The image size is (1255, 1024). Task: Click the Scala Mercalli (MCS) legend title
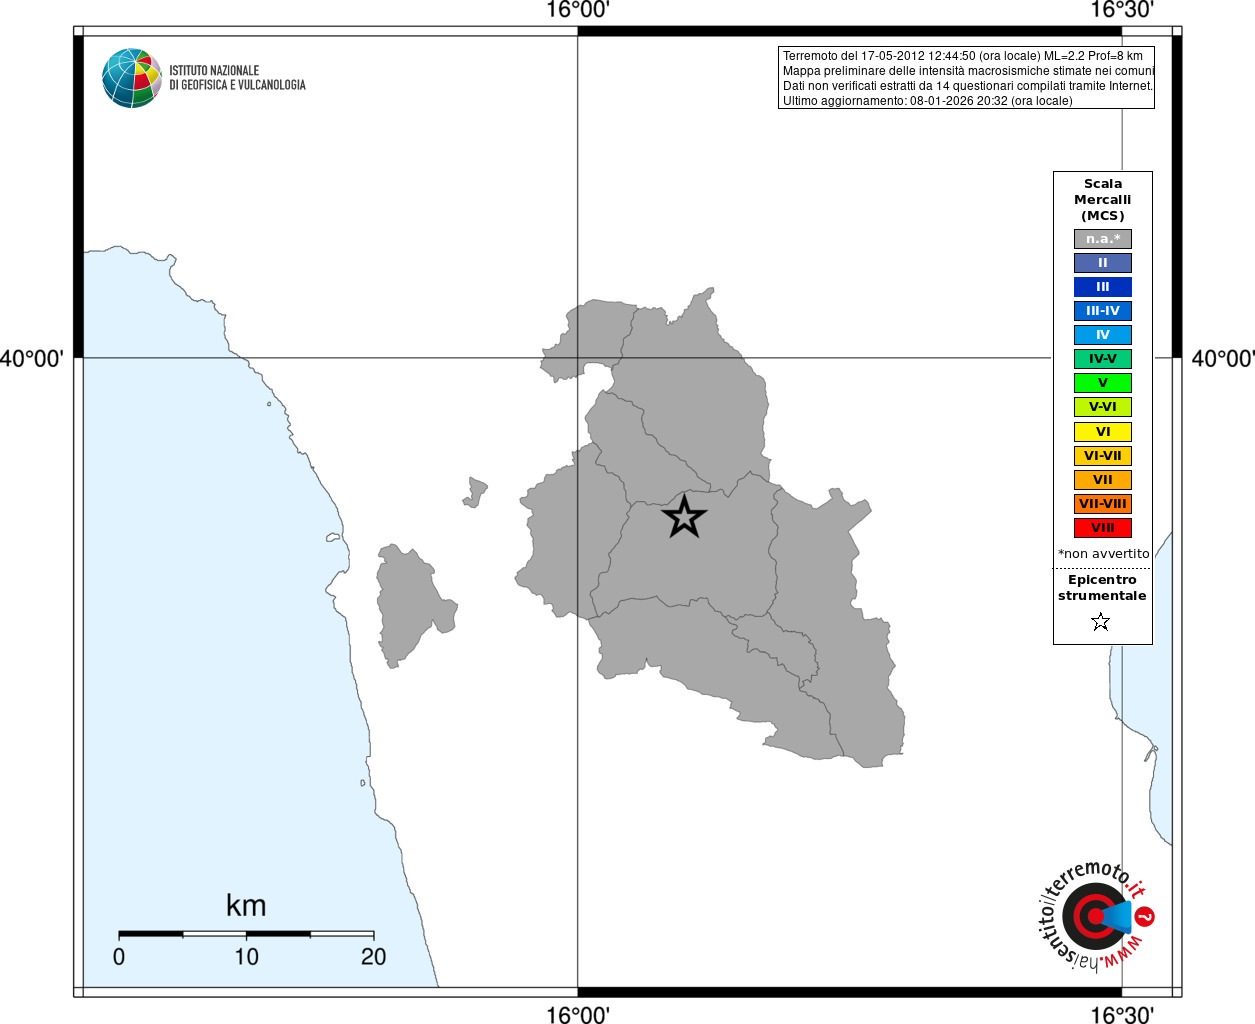[x=1102, y=200]
